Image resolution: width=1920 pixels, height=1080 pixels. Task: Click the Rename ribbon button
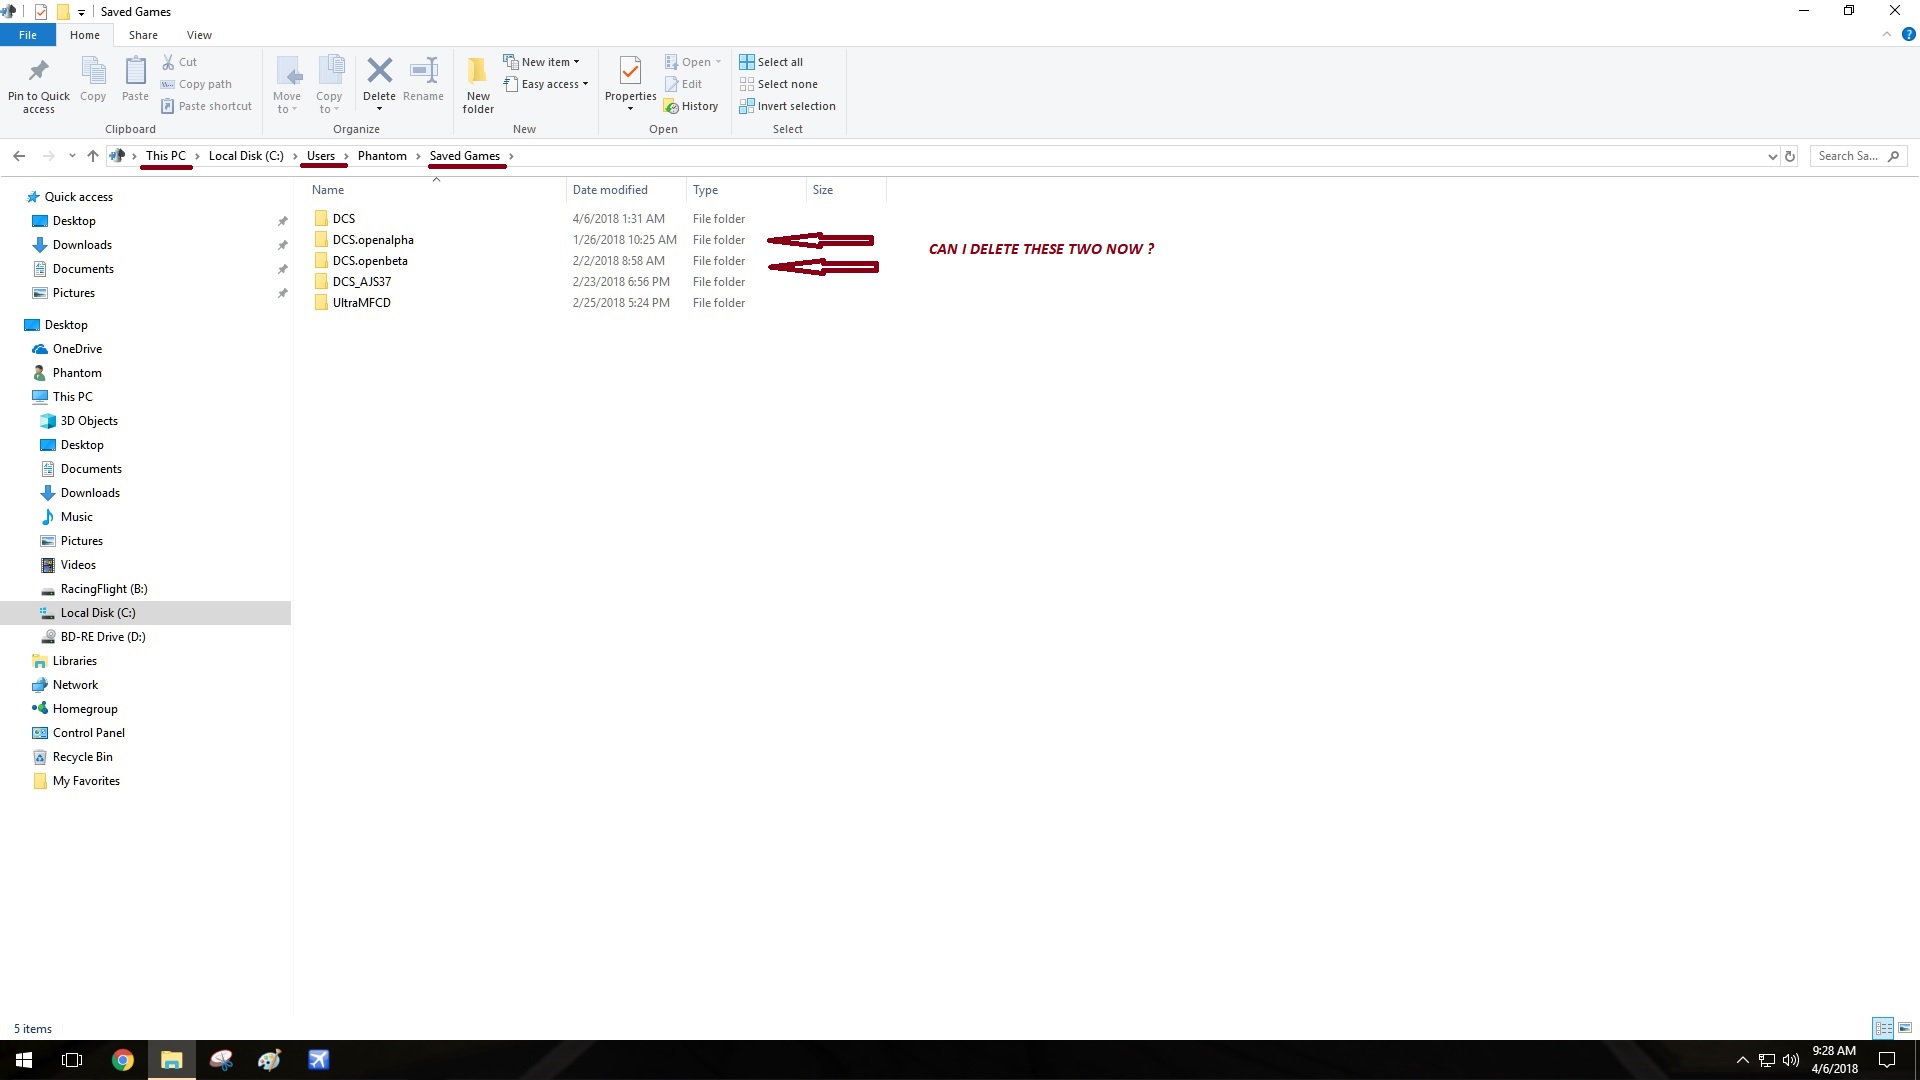424,80
